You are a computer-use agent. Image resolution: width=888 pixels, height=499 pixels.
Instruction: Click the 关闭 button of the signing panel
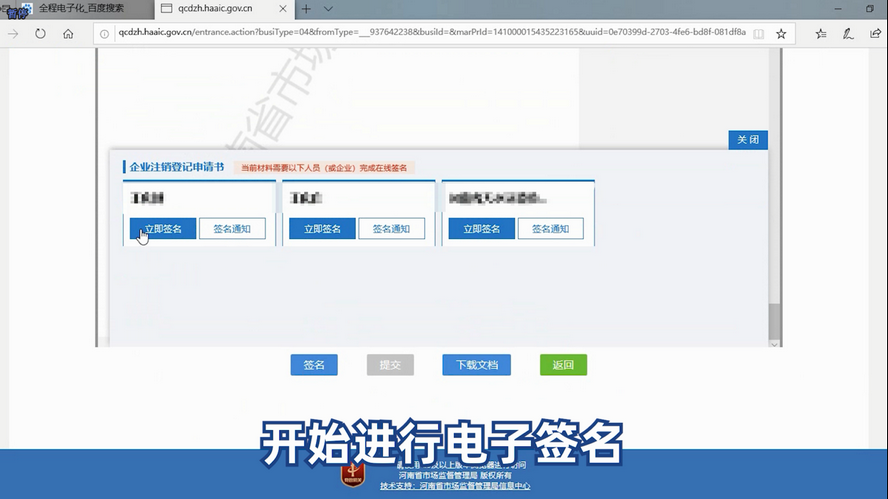[748, 140]
